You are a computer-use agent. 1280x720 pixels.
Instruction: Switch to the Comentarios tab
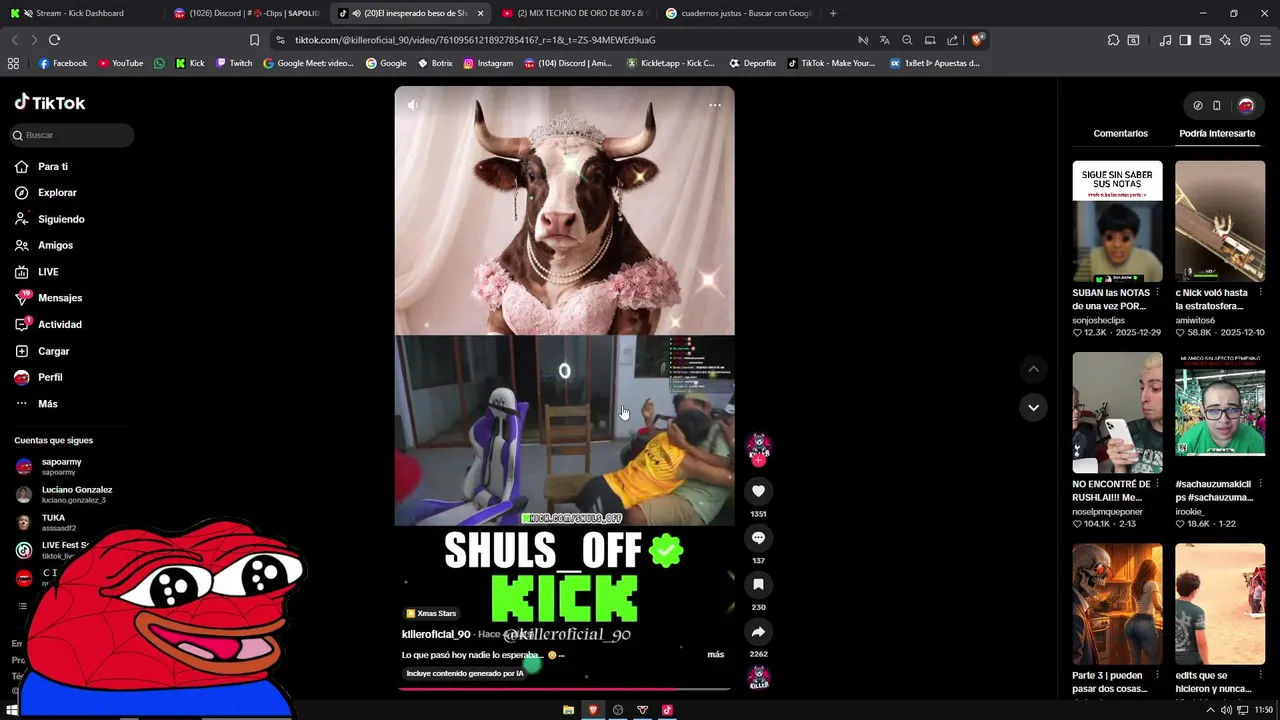click(1121, 133)
